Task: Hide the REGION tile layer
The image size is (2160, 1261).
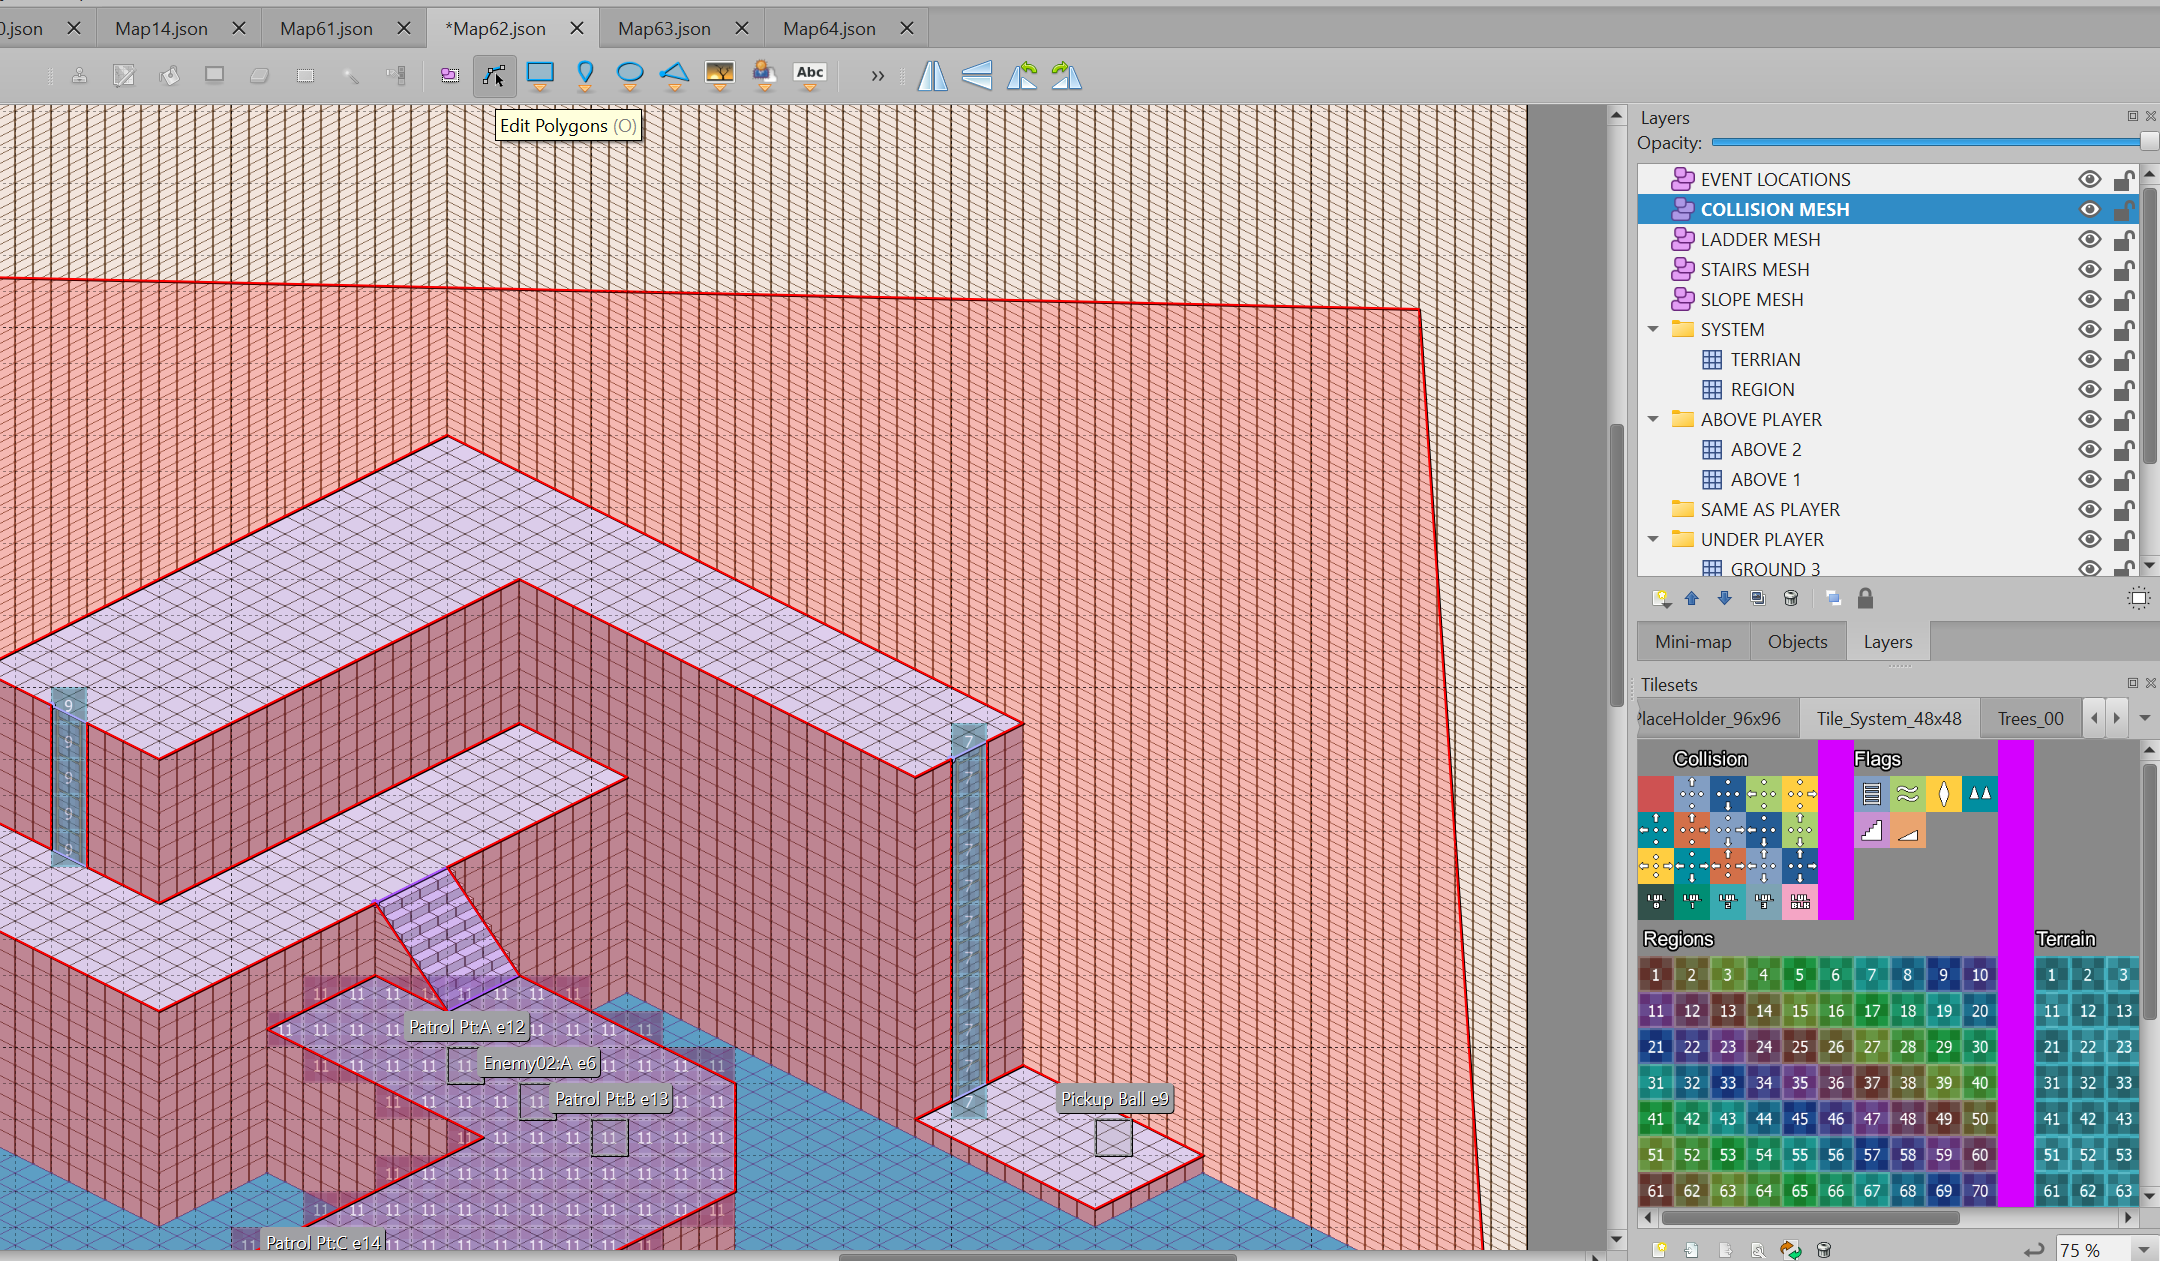Action: [x=2089, y=389]
